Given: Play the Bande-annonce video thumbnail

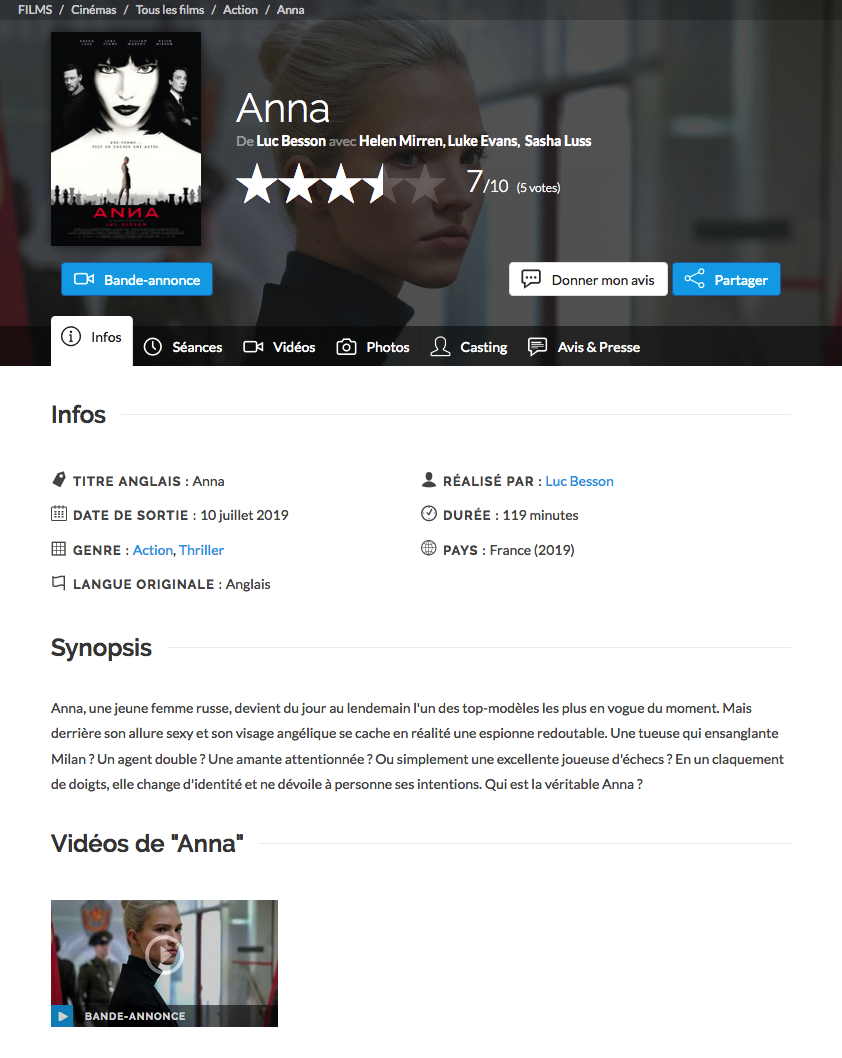Looking at the screenshot, I should 164,963.
